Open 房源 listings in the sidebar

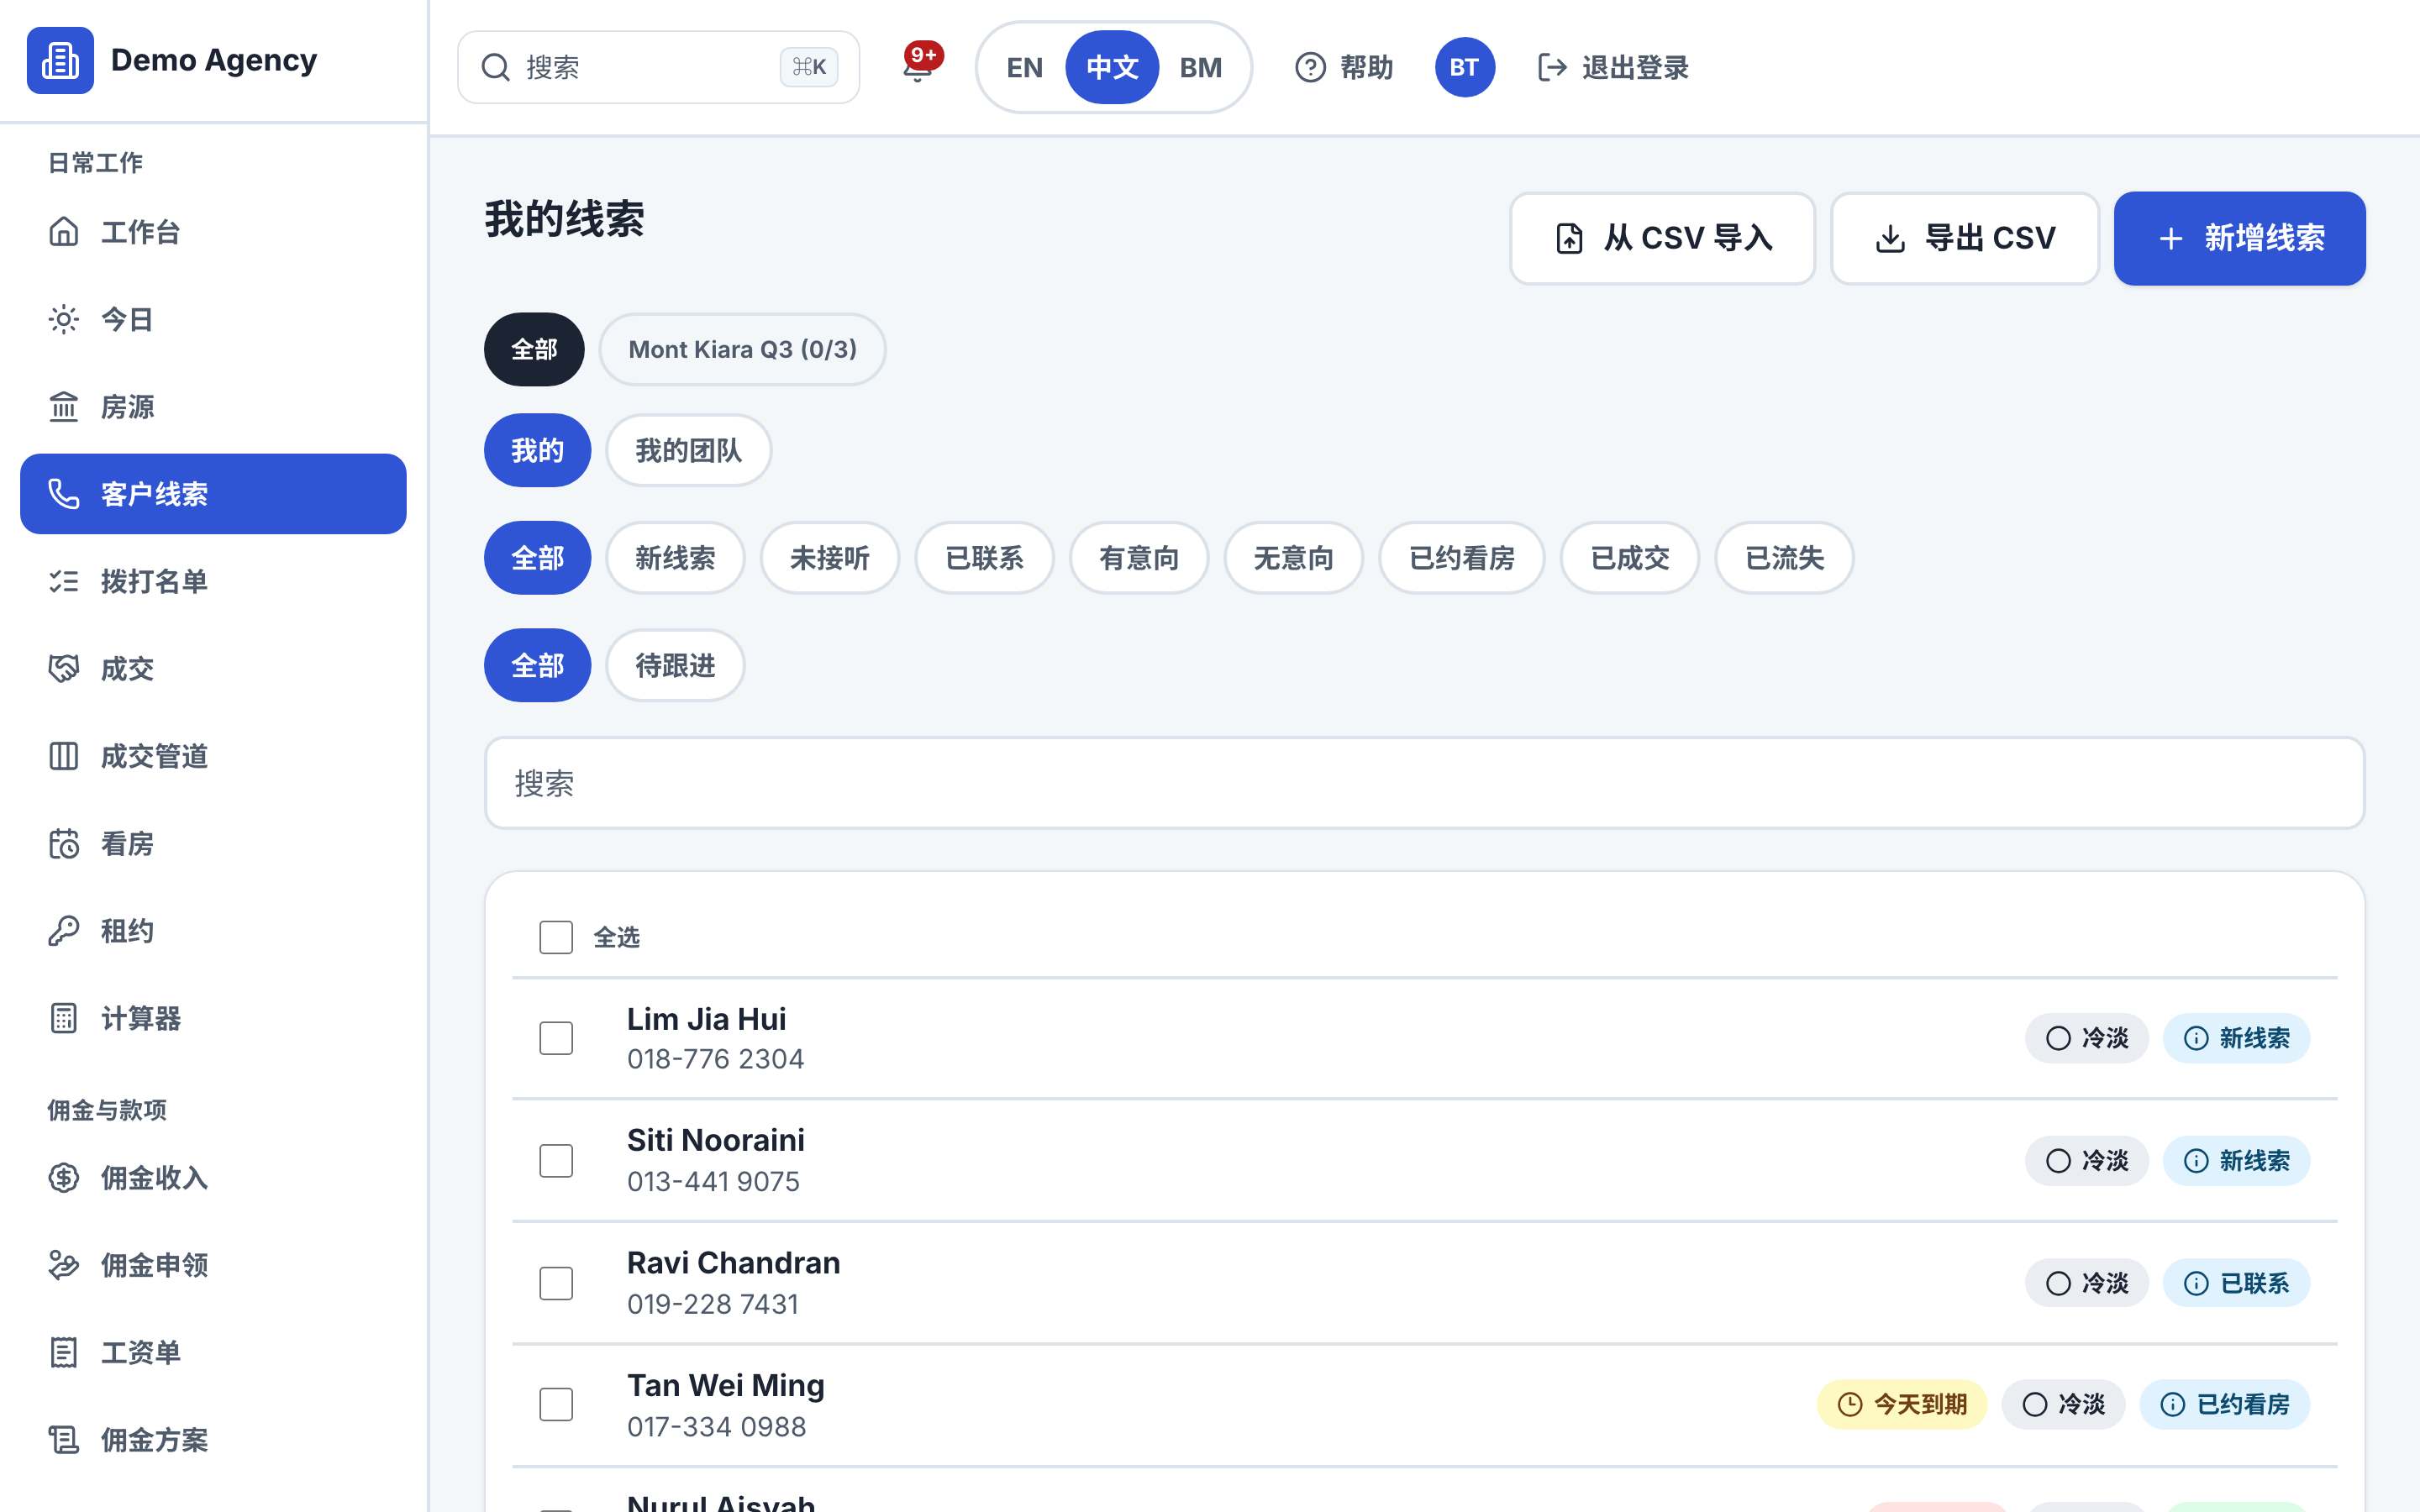213,407
